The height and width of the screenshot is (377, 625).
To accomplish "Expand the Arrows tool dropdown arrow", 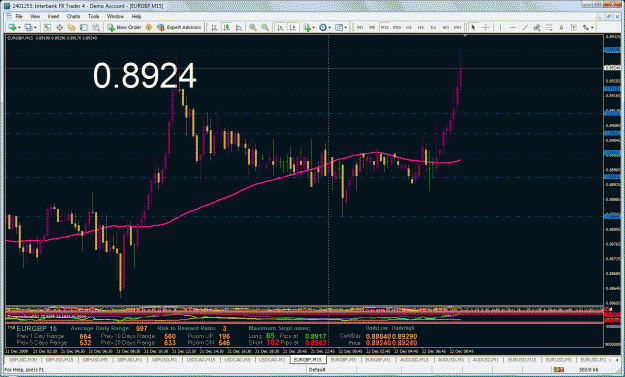I will pos(592,27).
